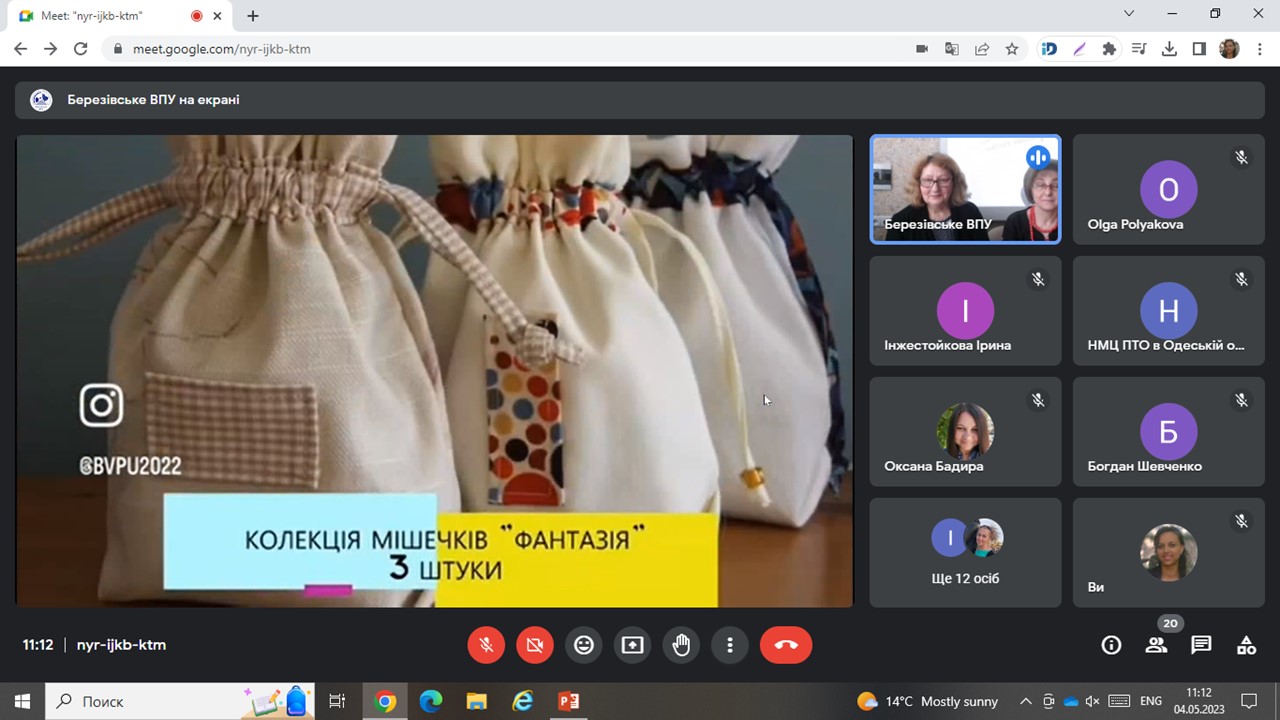
Task: Open more options three-dot menu
Action: [730, 645]
